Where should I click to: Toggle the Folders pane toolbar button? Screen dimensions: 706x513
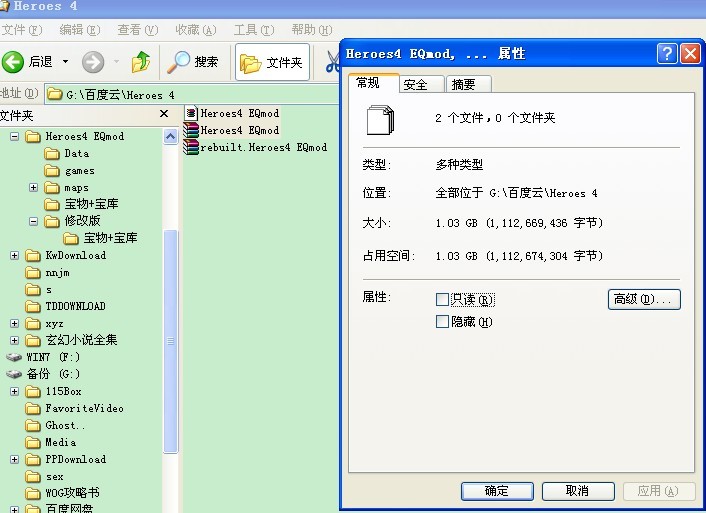click(x=272, y=62)
